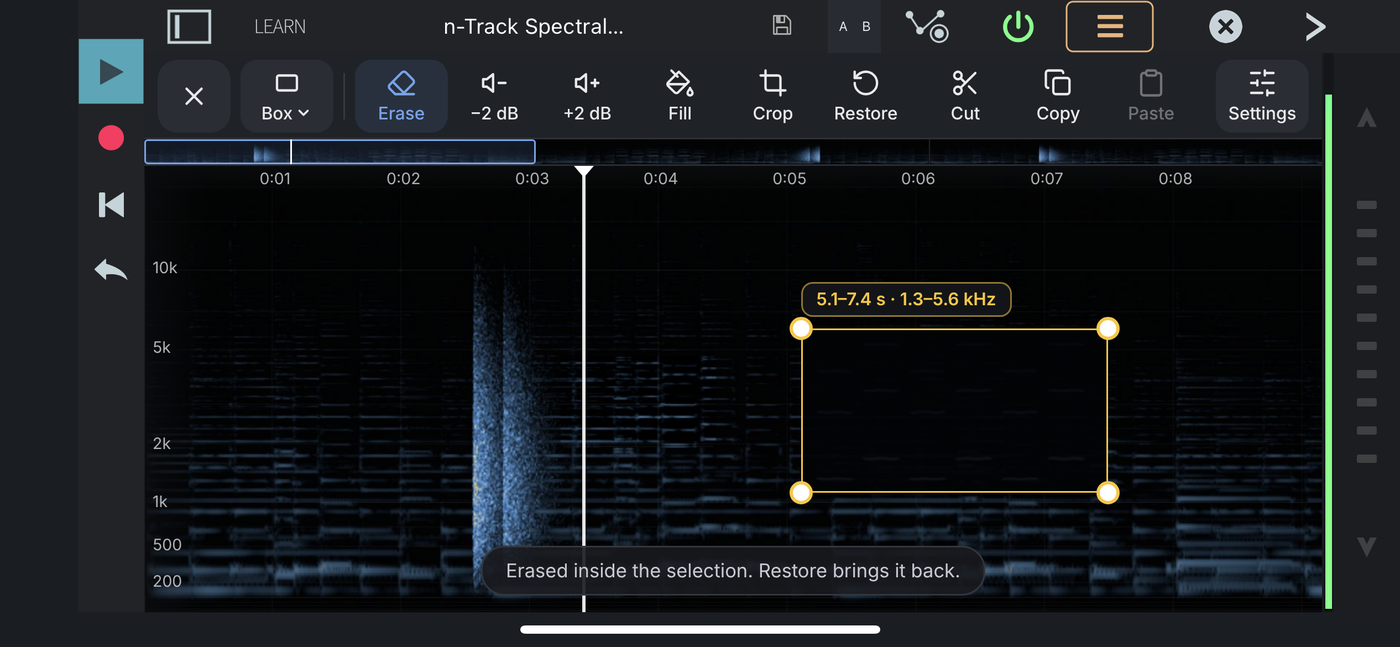Select the selection box bottom-left handle
The image size is (1400, 647).
(x=801, y=492)
